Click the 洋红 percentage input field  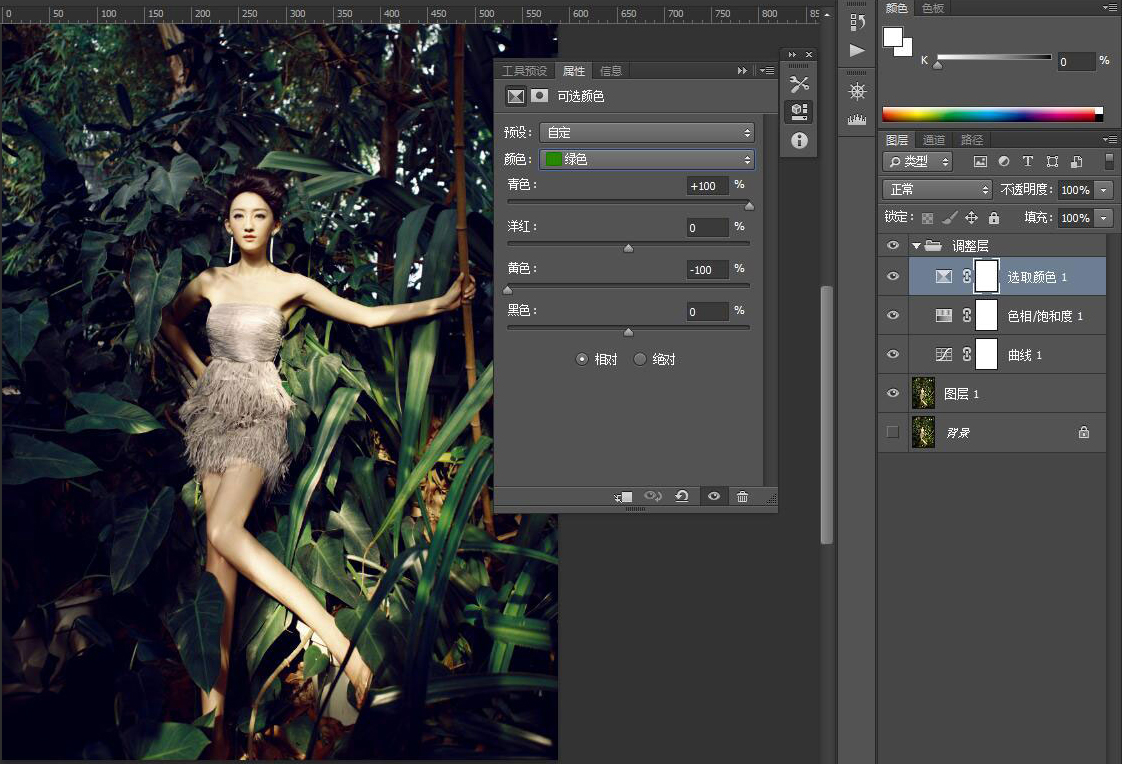707,228
